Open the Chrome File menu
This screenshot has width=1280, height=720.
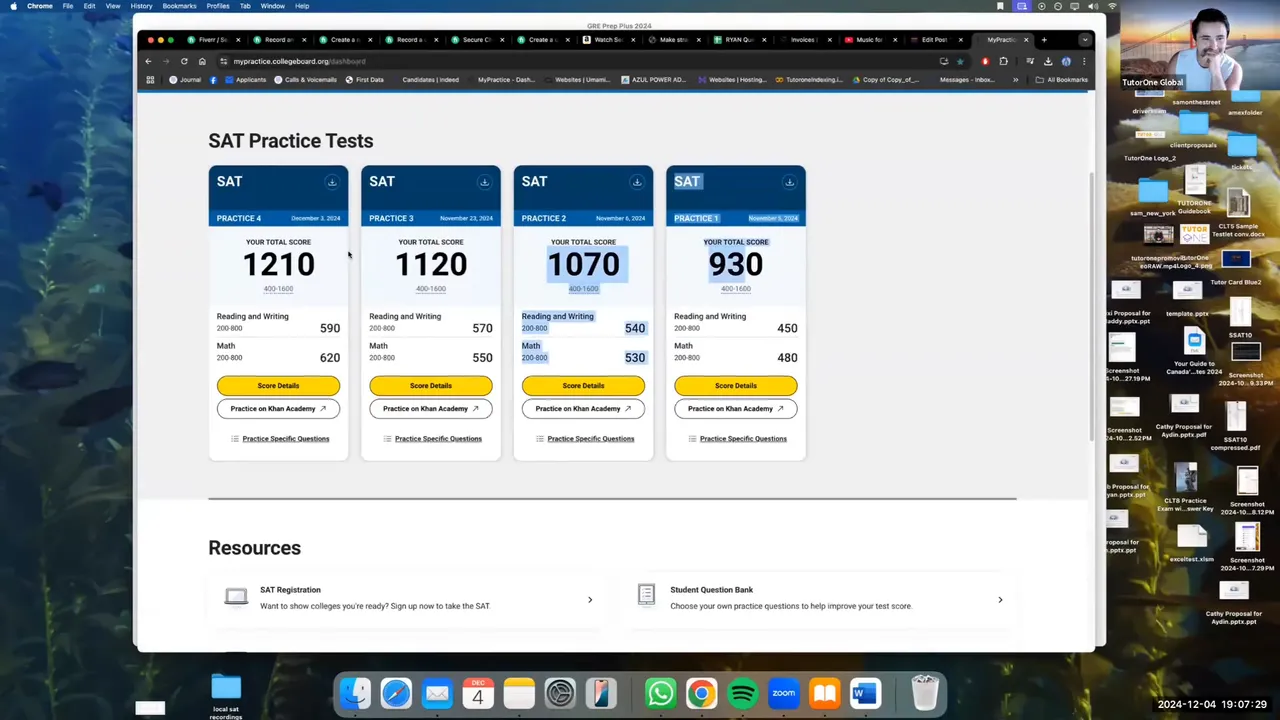[67, 6]
